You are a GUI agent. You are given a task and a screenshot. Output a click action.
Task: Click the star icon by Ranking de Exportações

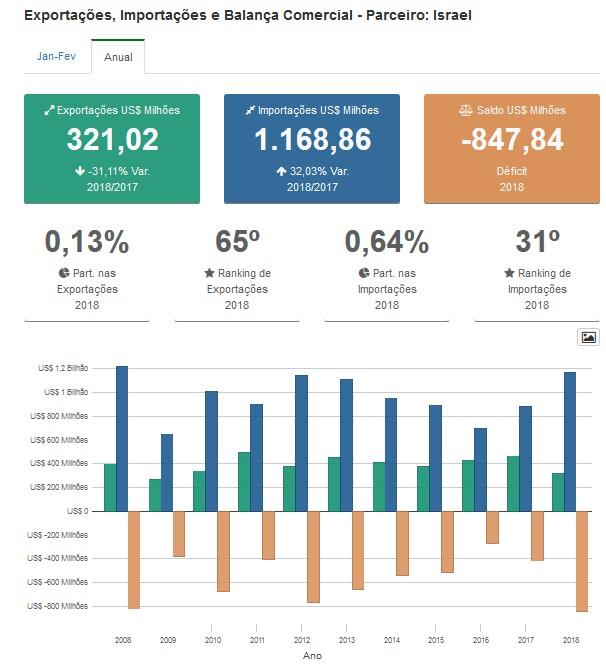click(x=209, y=273)
